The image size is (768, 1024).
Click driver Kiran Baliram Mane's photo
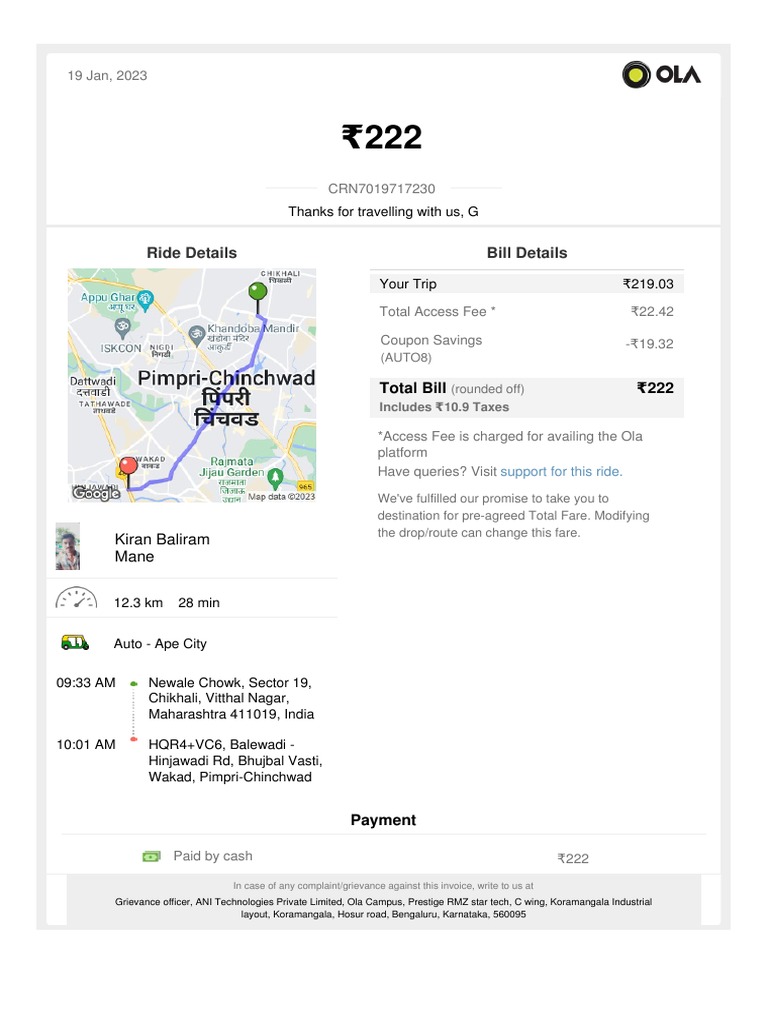tap(68, 547)
